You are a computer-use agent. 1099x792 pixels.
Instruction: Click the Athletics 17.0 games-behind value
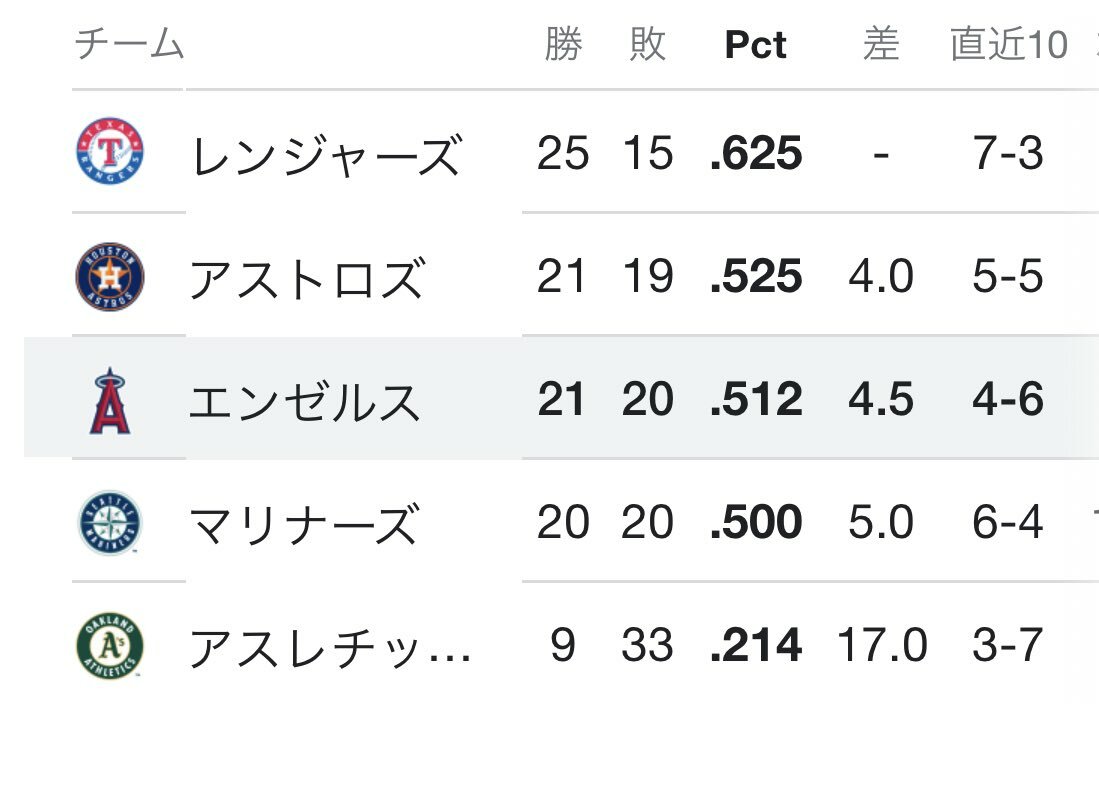pos(881,646)
